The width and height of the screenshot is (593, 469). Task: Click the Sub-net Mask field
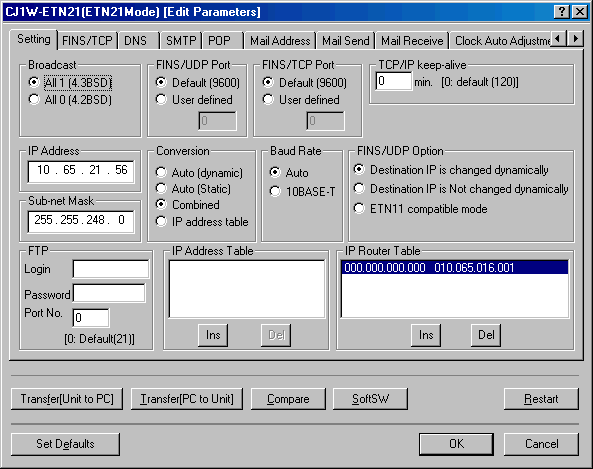[81, 221]
